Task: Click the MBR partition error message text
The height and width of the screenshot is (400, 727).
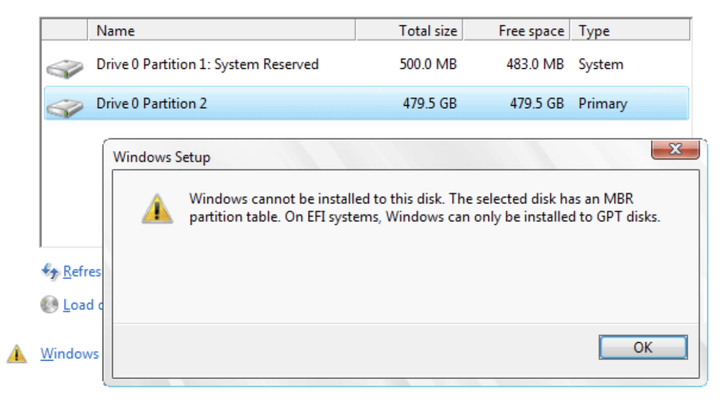Action: click(424, 208)
